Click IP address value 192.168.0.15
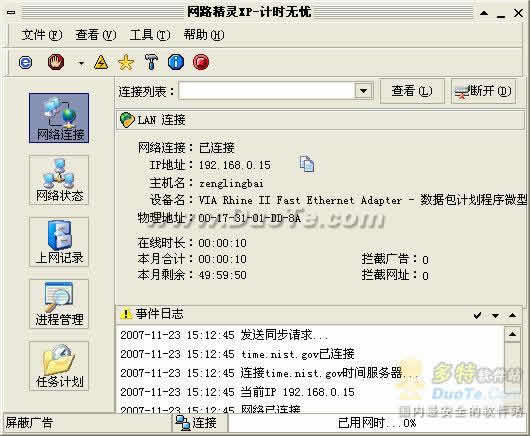 (x=235, y=165)
